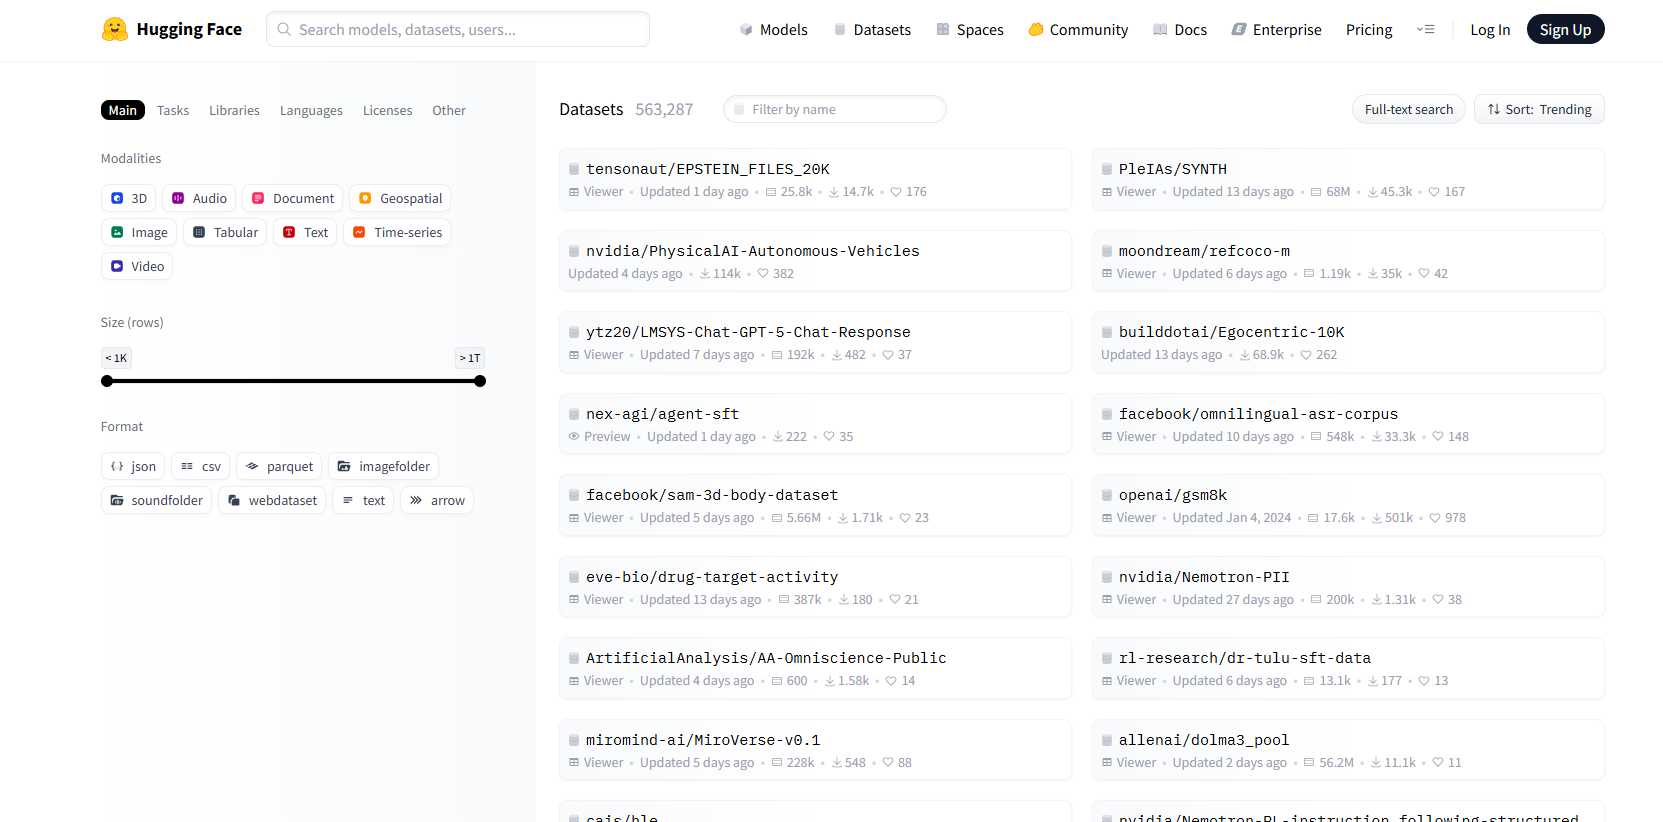Click the Document modality icon

click(258, 198)
